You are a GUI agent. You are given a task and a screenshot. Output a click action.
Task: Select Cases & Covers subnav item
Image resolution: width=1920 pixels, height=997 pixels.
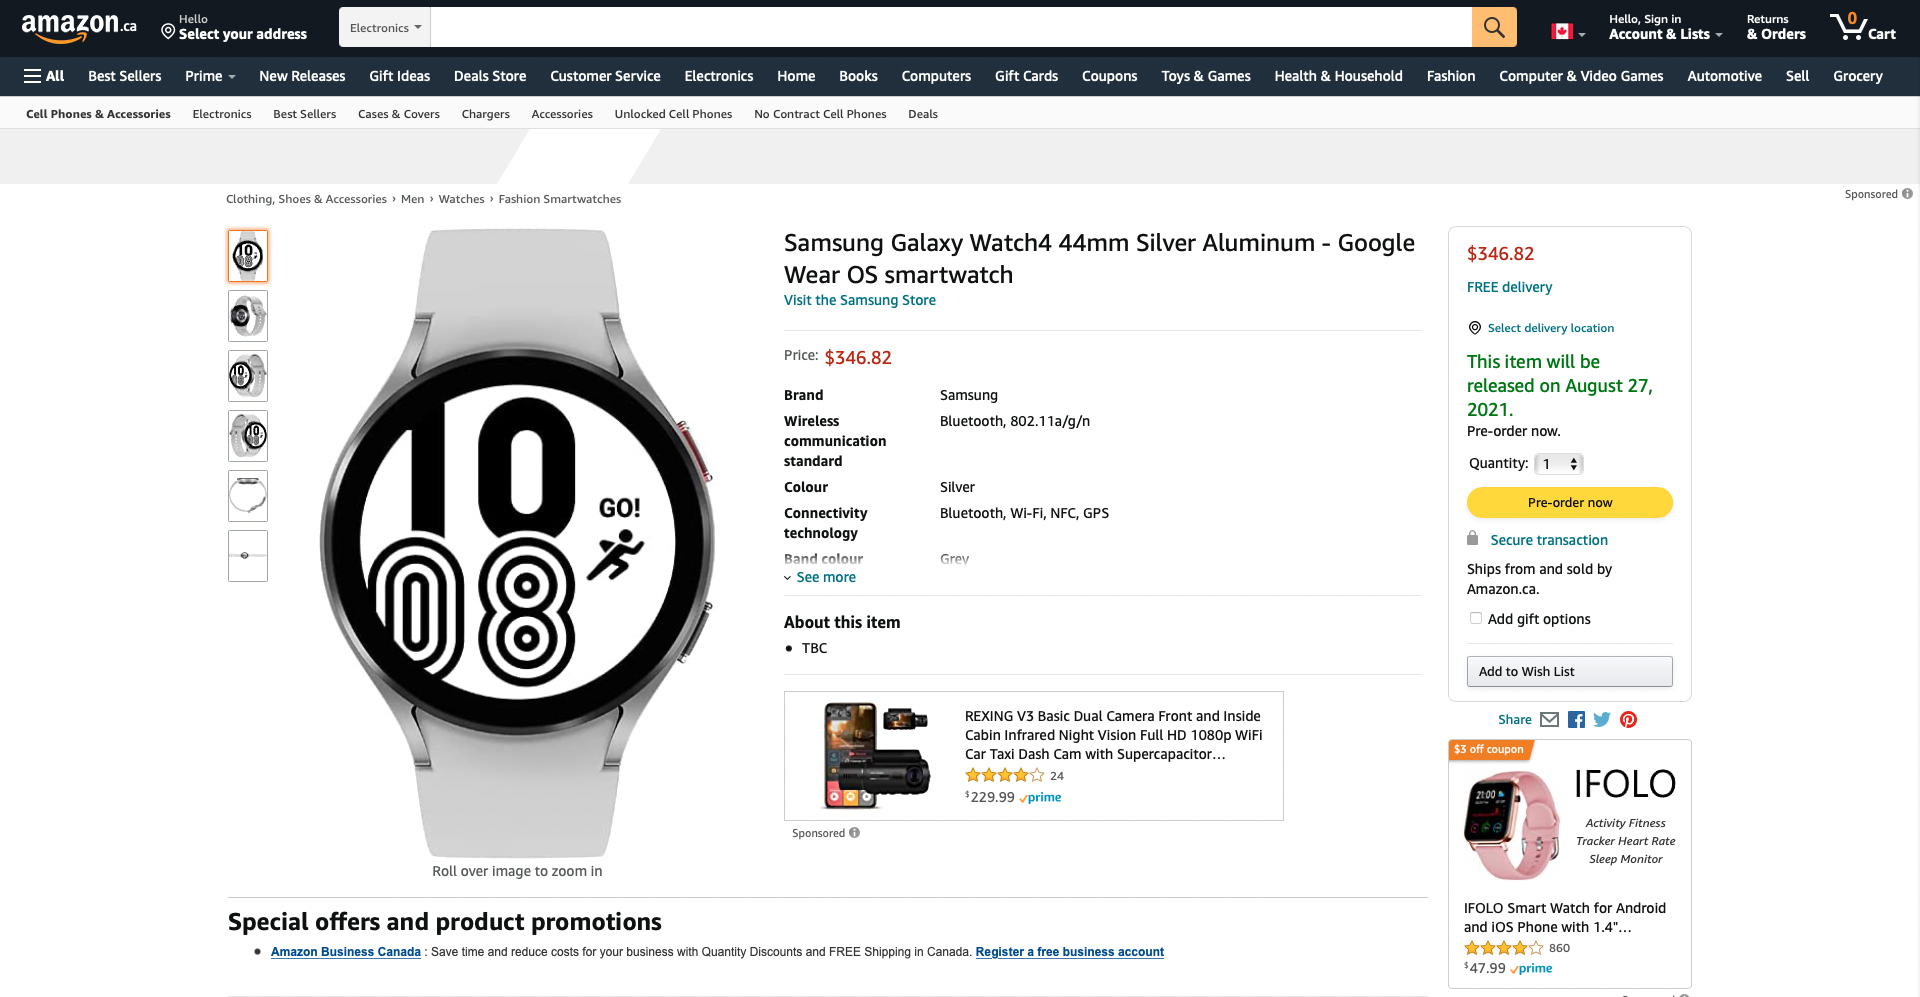pos(399,114)
